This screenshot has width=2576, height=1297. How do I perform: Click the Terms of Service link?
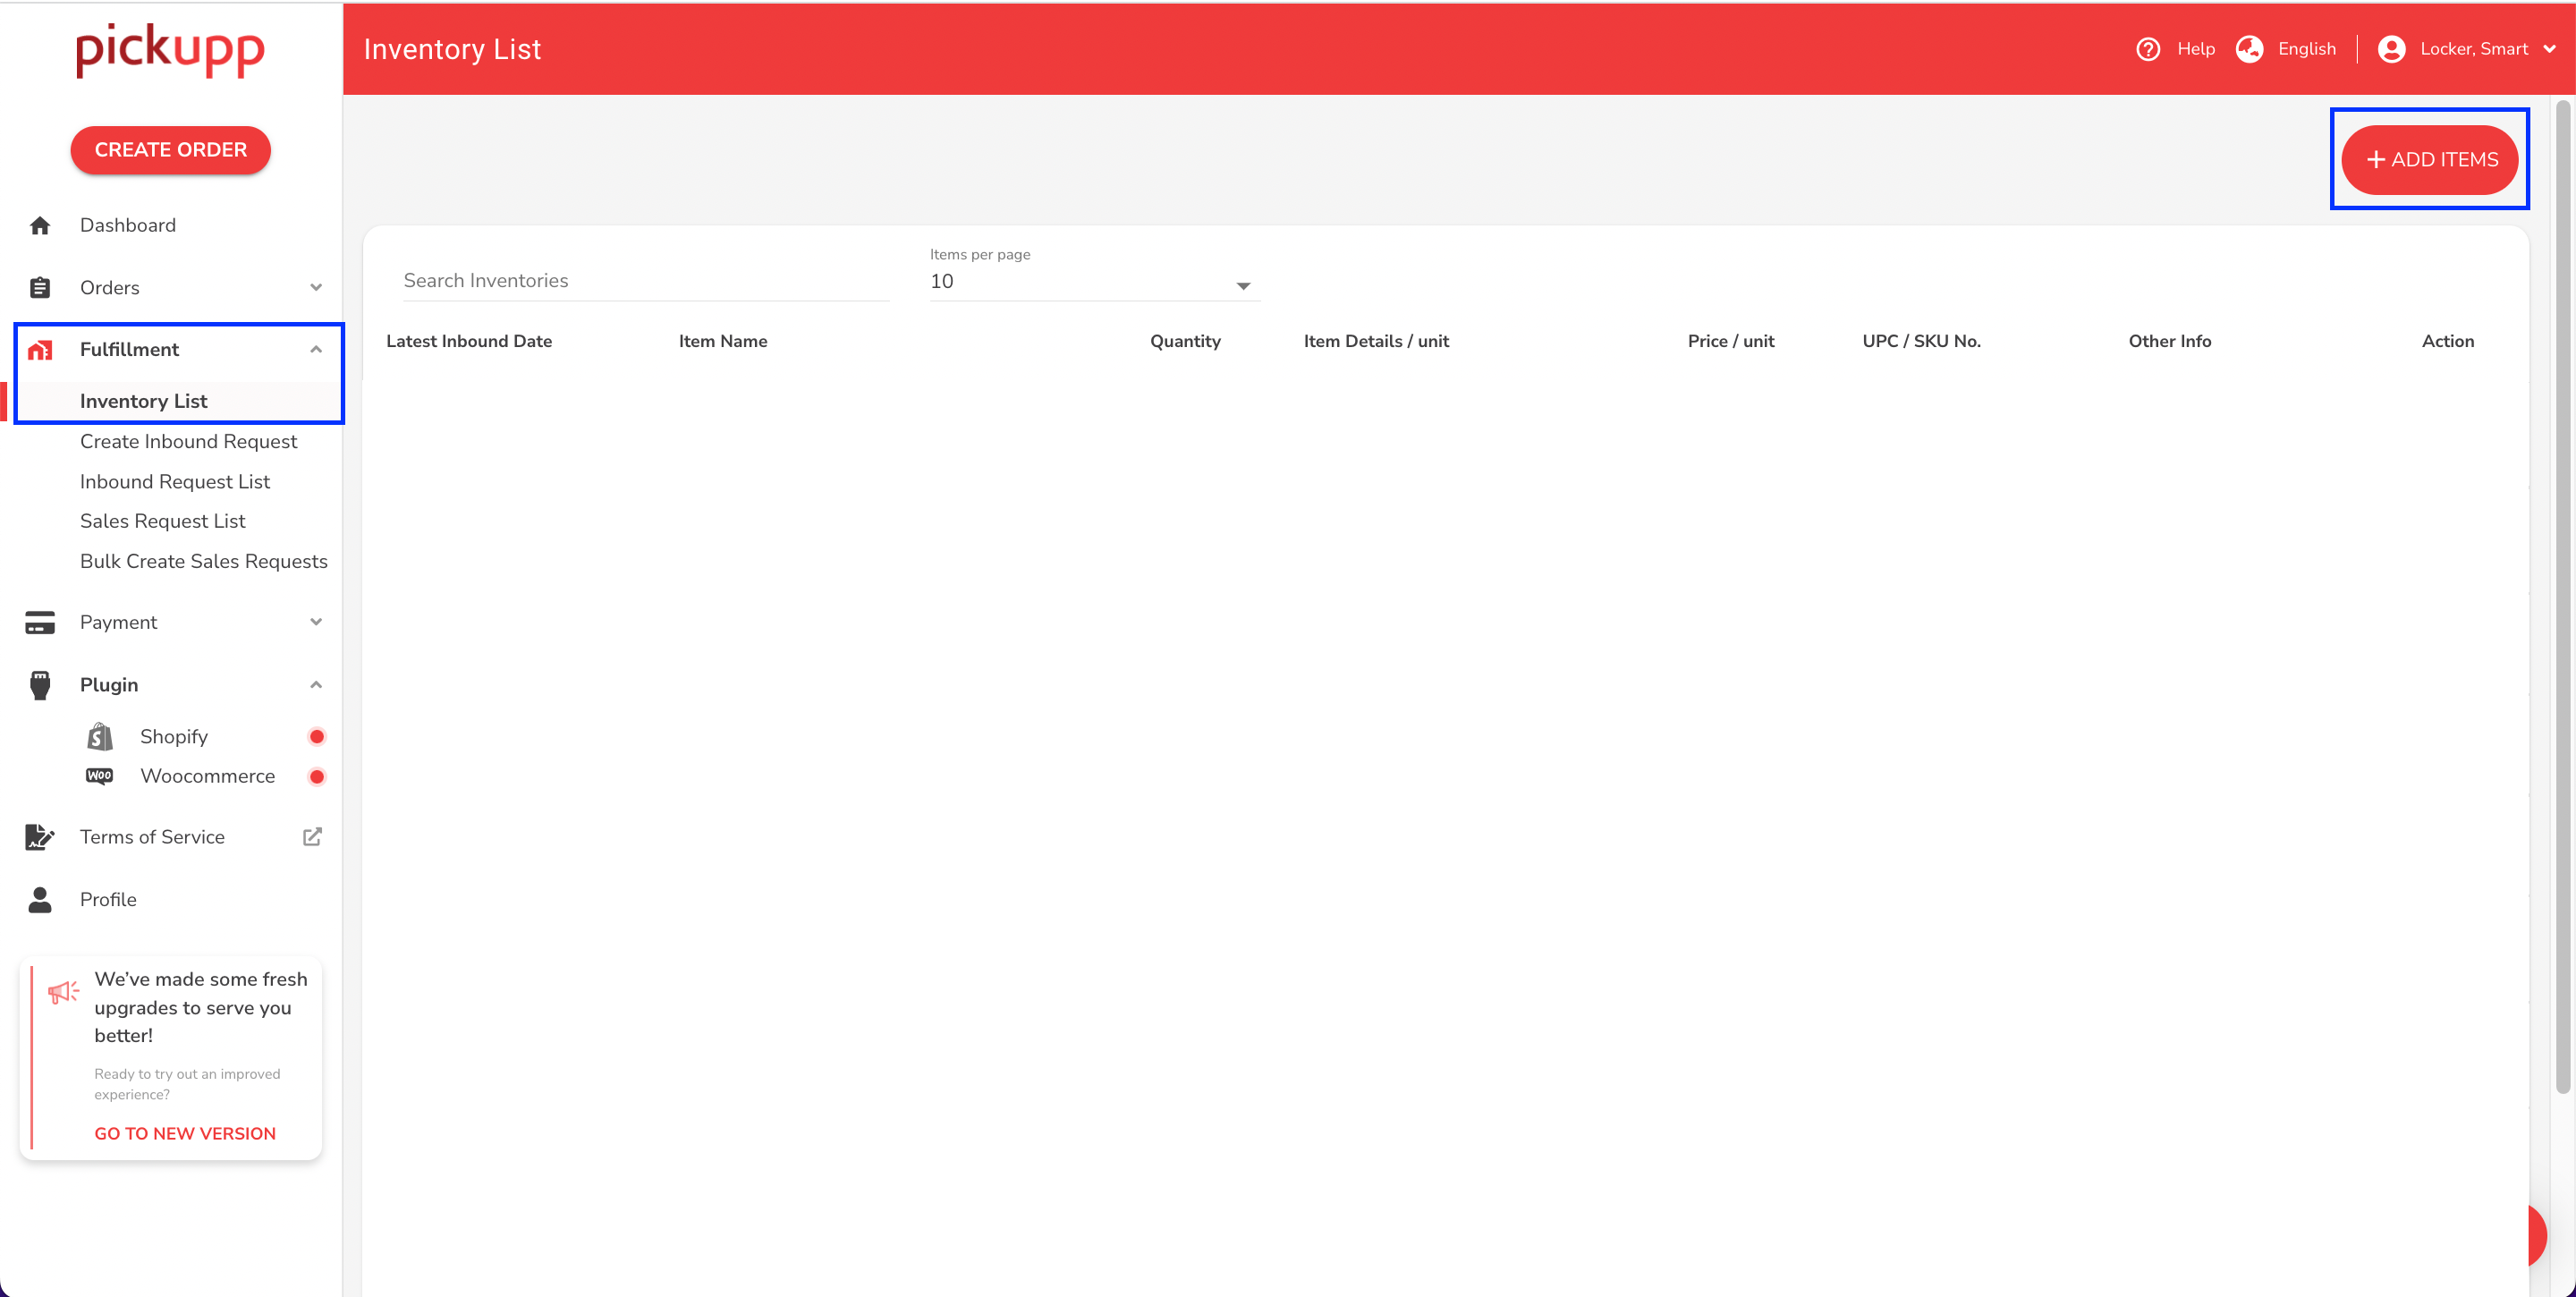pos(152,838)
